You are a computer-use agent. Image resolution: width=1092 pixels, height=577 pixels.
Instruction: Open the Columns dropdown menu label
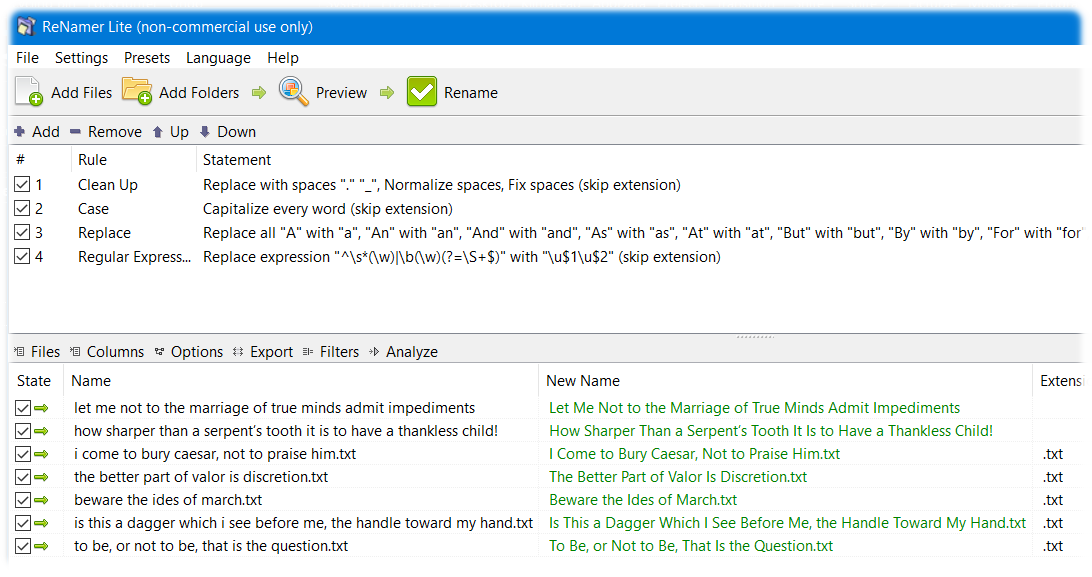click(x=115, y=351)
